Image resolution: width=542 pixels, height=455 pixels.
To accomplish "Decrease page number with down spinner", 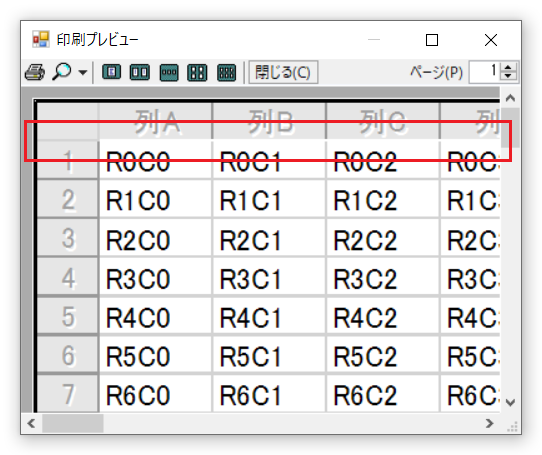I will pos(508,77).
